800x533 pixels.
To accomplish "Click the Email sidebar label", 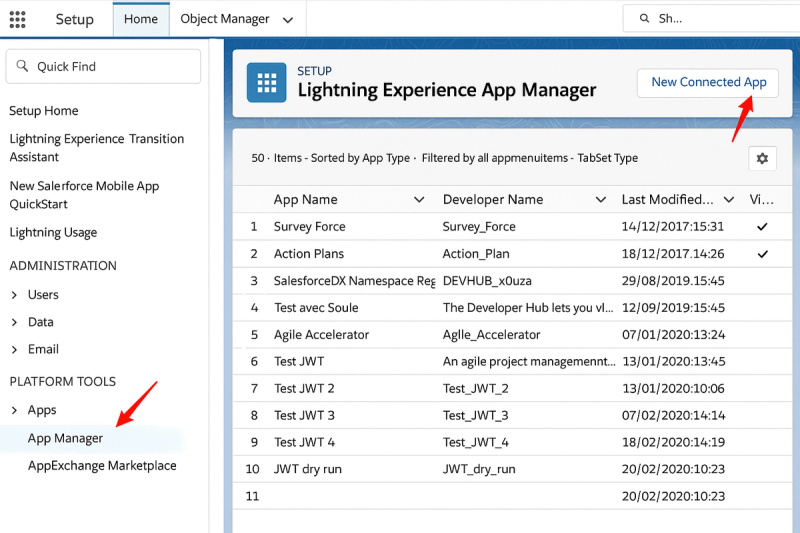I will click(x=43, y=349).
